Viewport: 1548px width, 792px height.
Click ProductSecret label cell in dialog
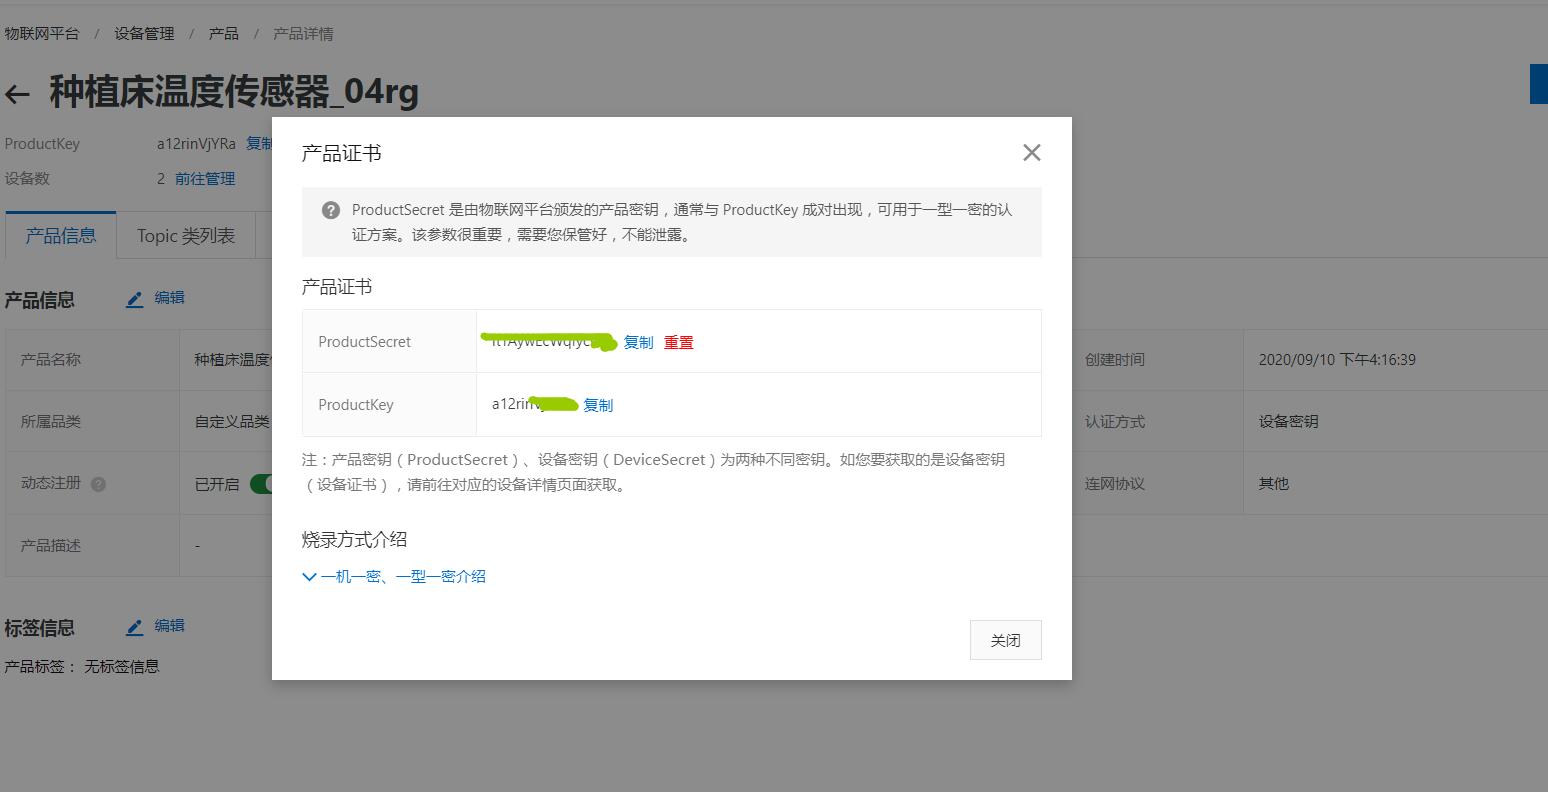(389, 341)
